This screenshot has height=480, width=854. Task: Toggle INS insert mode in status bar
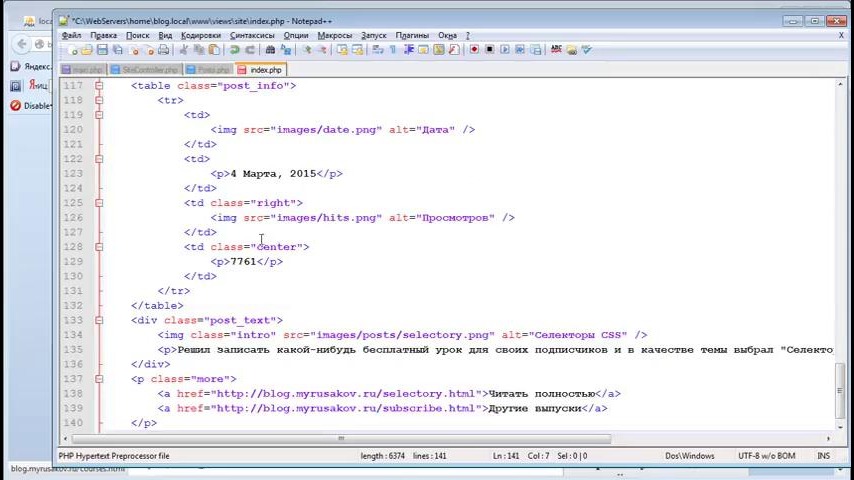[x=823, y=456]
